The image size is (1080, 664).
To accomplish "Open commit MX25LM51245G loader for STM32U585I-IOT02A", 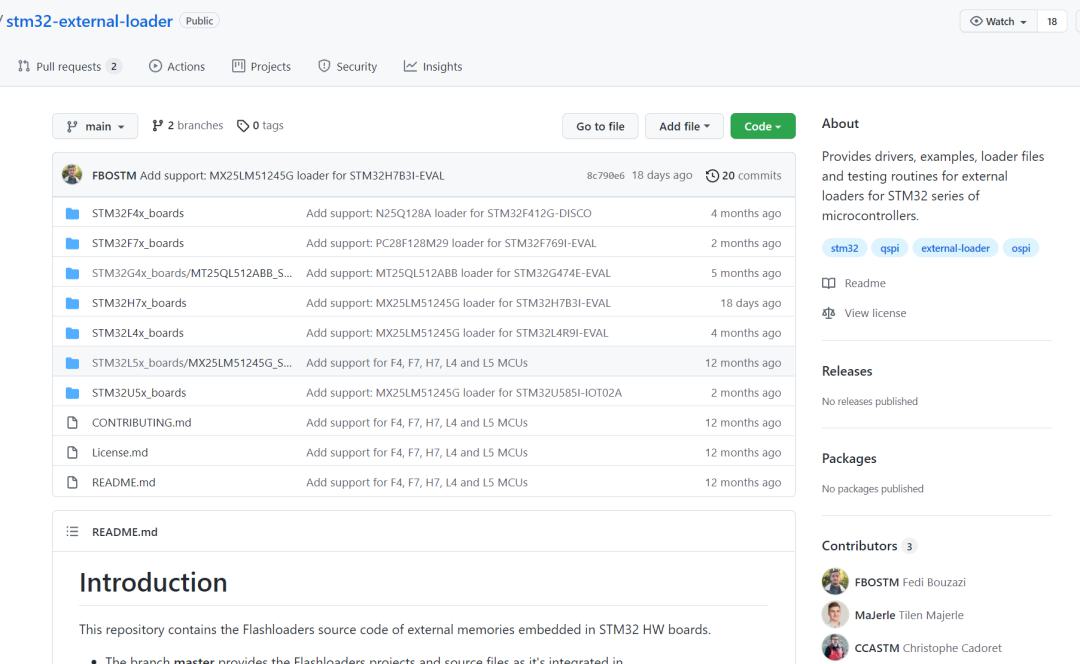I will point(464,393).
